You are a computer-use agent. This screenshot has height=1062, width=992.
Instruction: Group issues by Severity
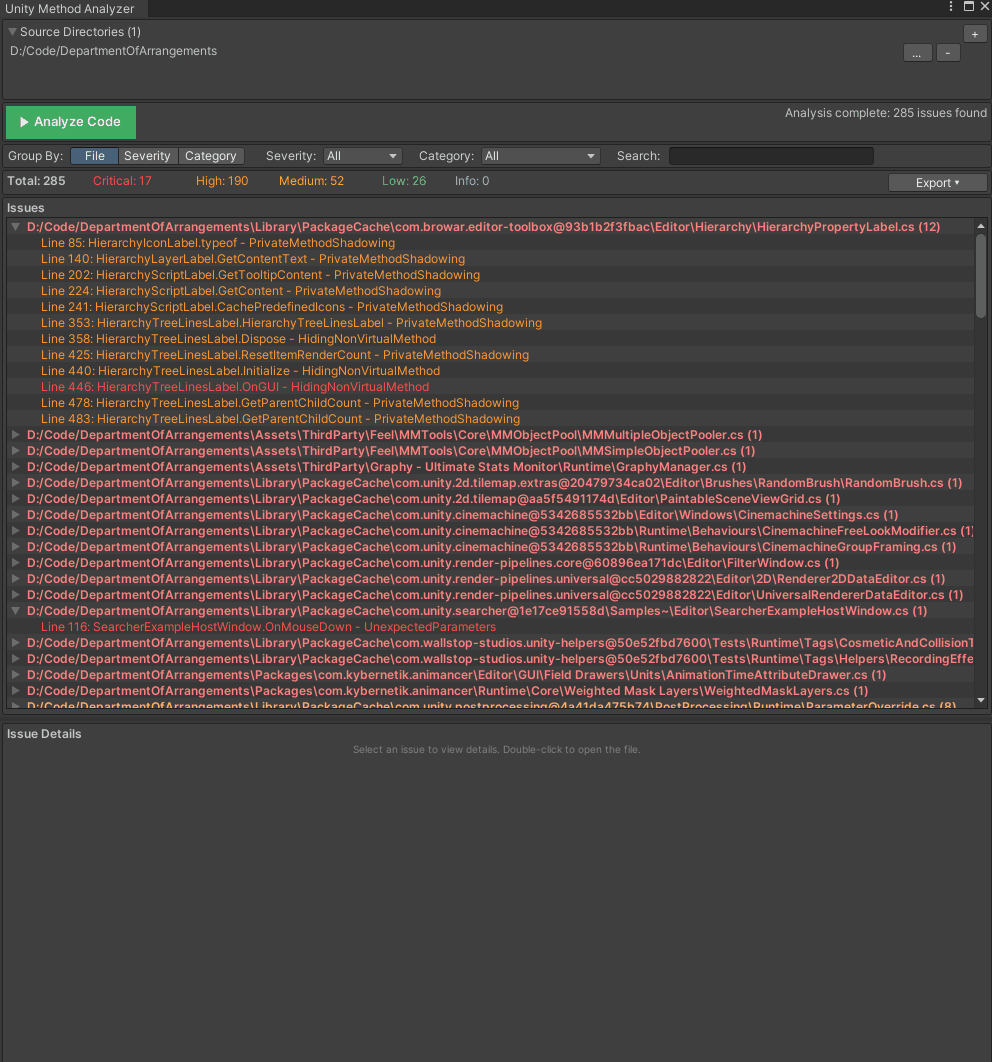[x=147, y=156]
